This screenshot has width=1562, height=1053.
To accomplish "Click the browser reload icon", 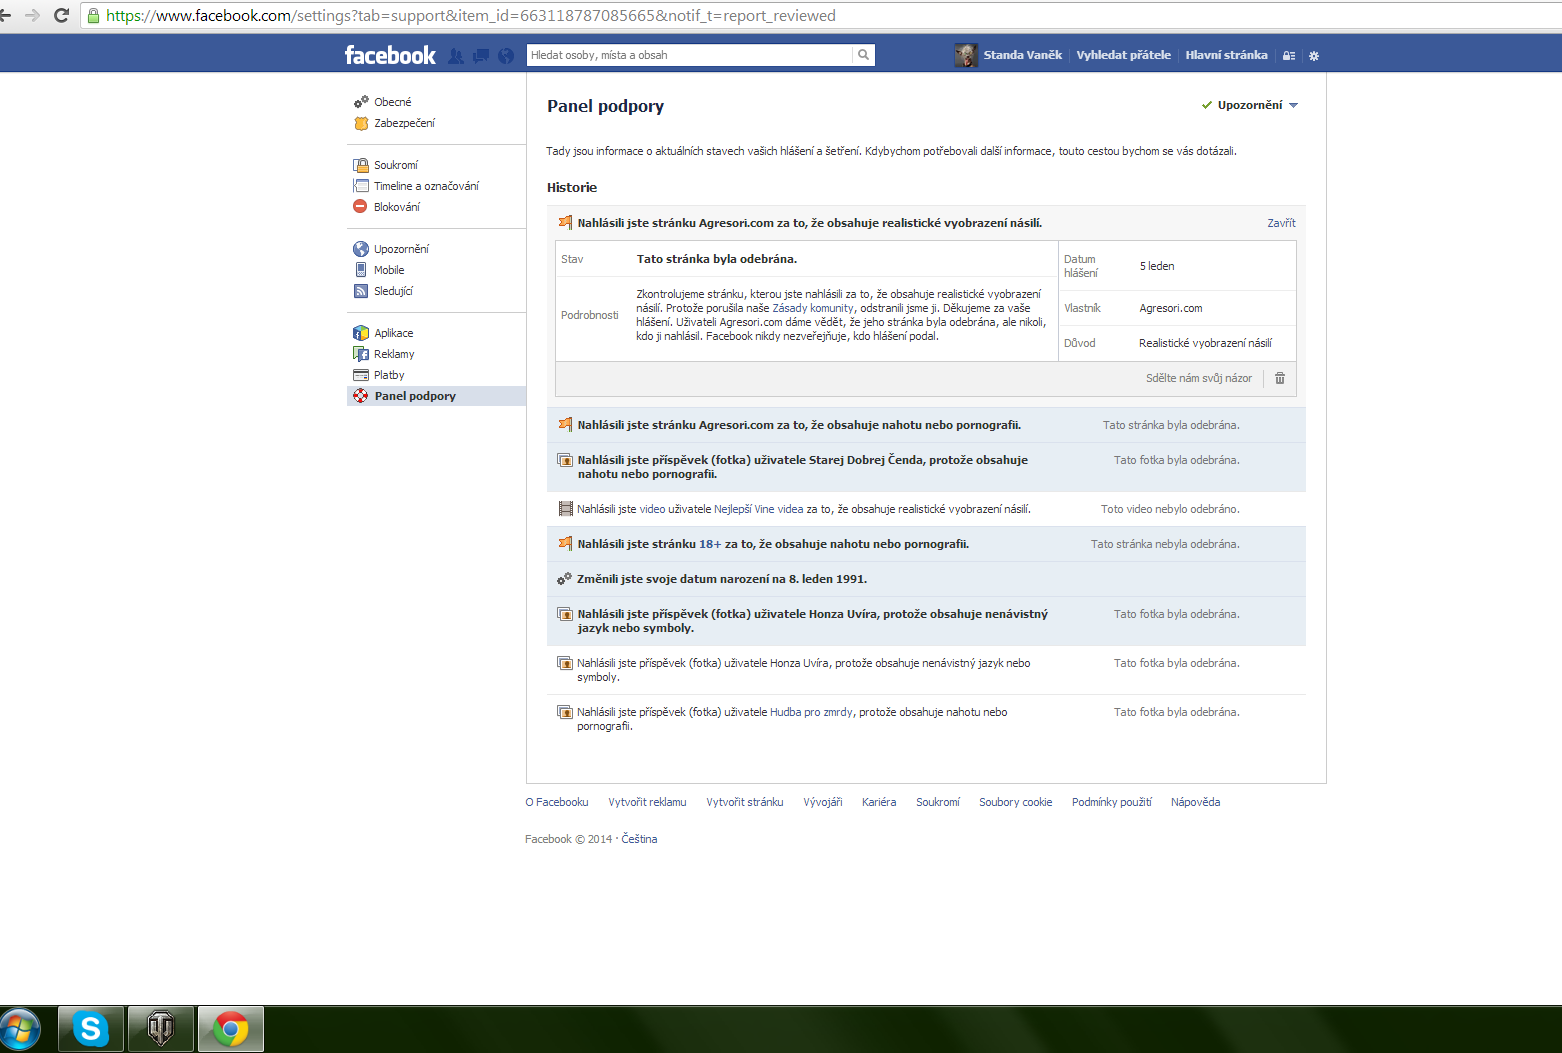I will click(x=61, y=15).
